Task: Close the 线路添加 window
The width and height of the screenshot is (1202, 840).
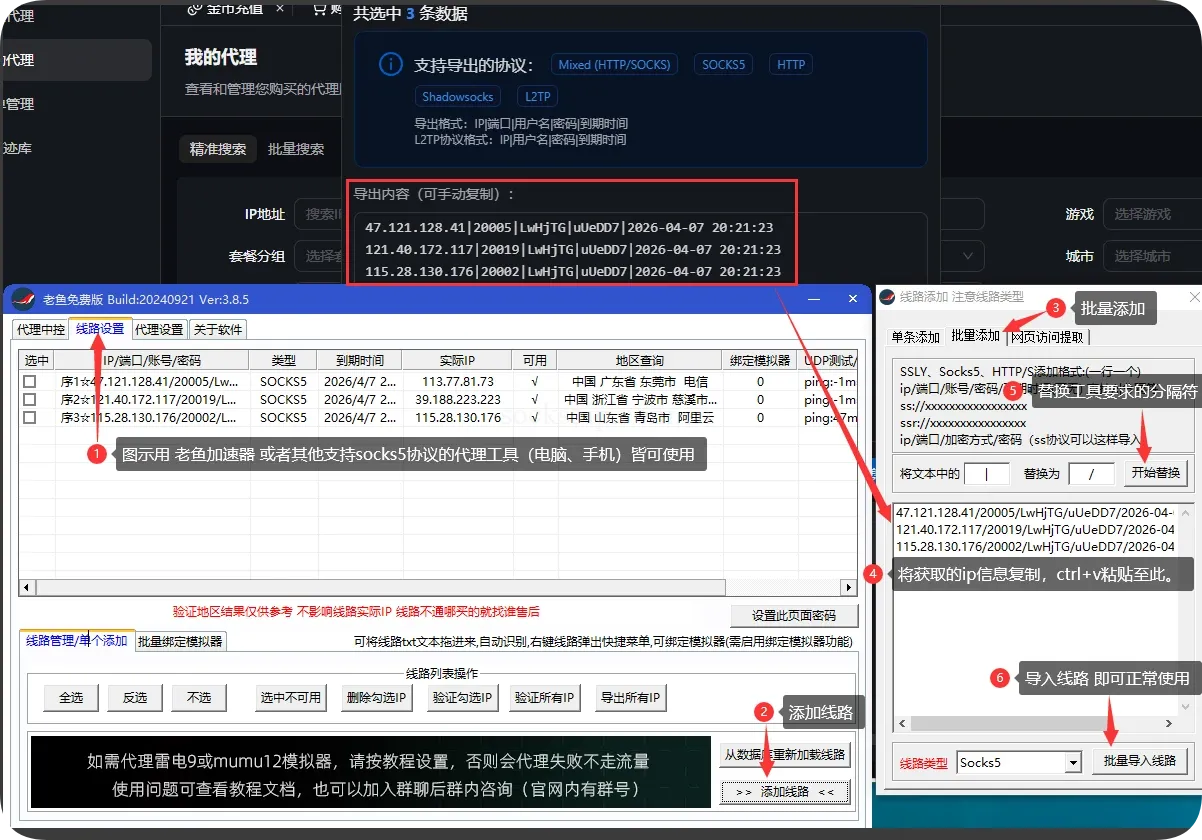Action: (1194, 297)
